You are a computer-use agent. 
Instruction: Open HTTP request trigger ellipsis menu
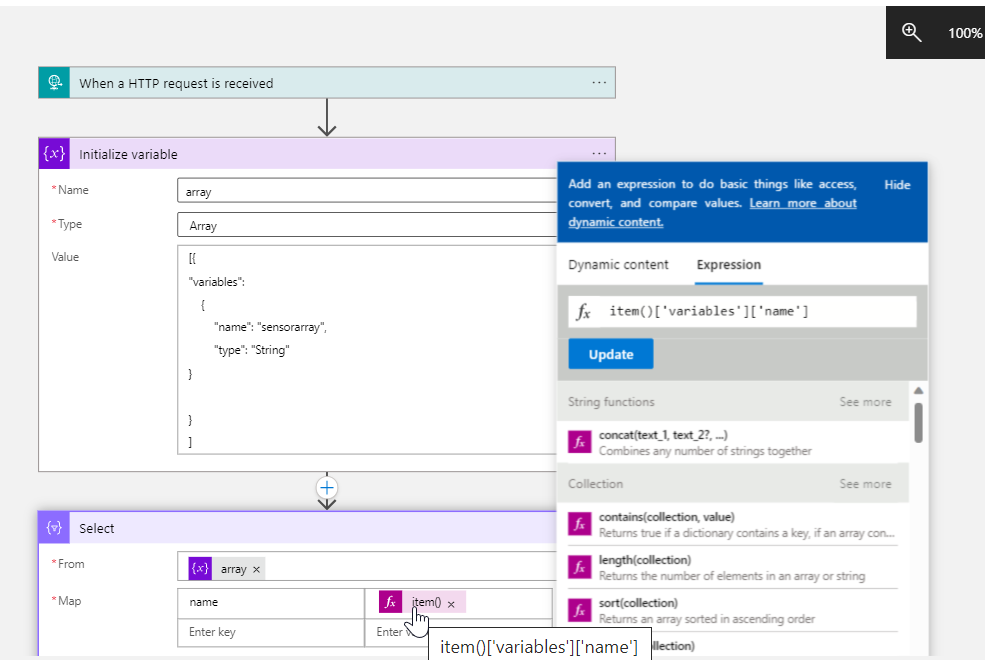click(x=599, y=83)
